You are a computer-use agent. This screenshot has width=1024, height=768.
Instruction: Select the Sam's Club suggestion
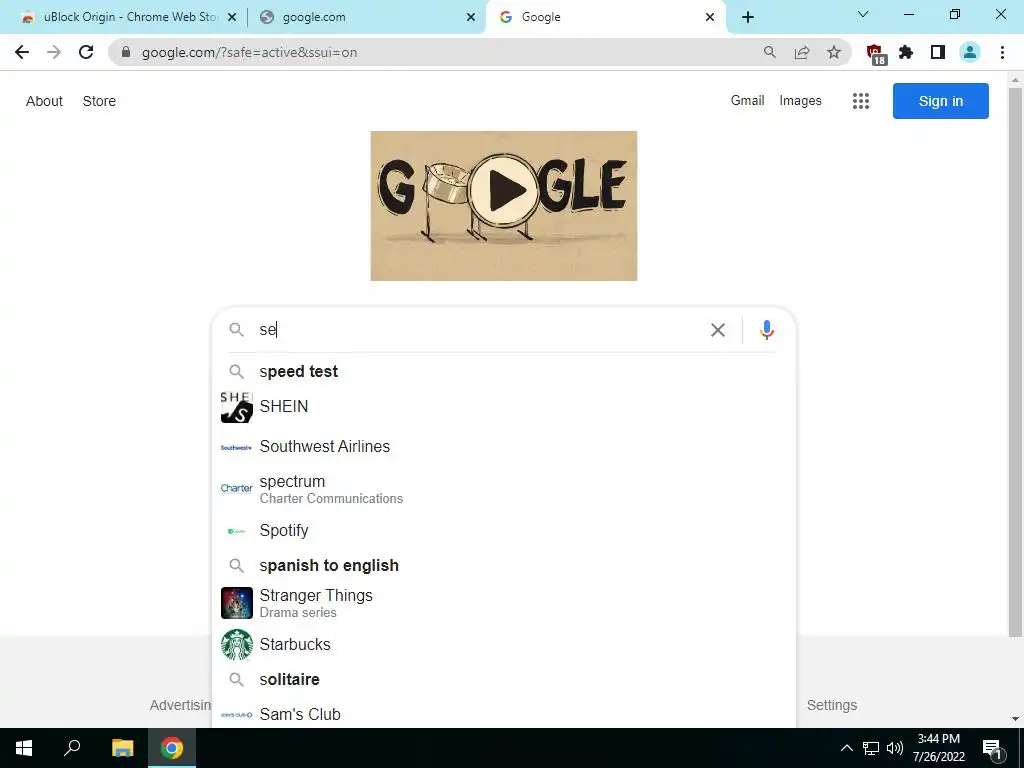tap(504, 714)
